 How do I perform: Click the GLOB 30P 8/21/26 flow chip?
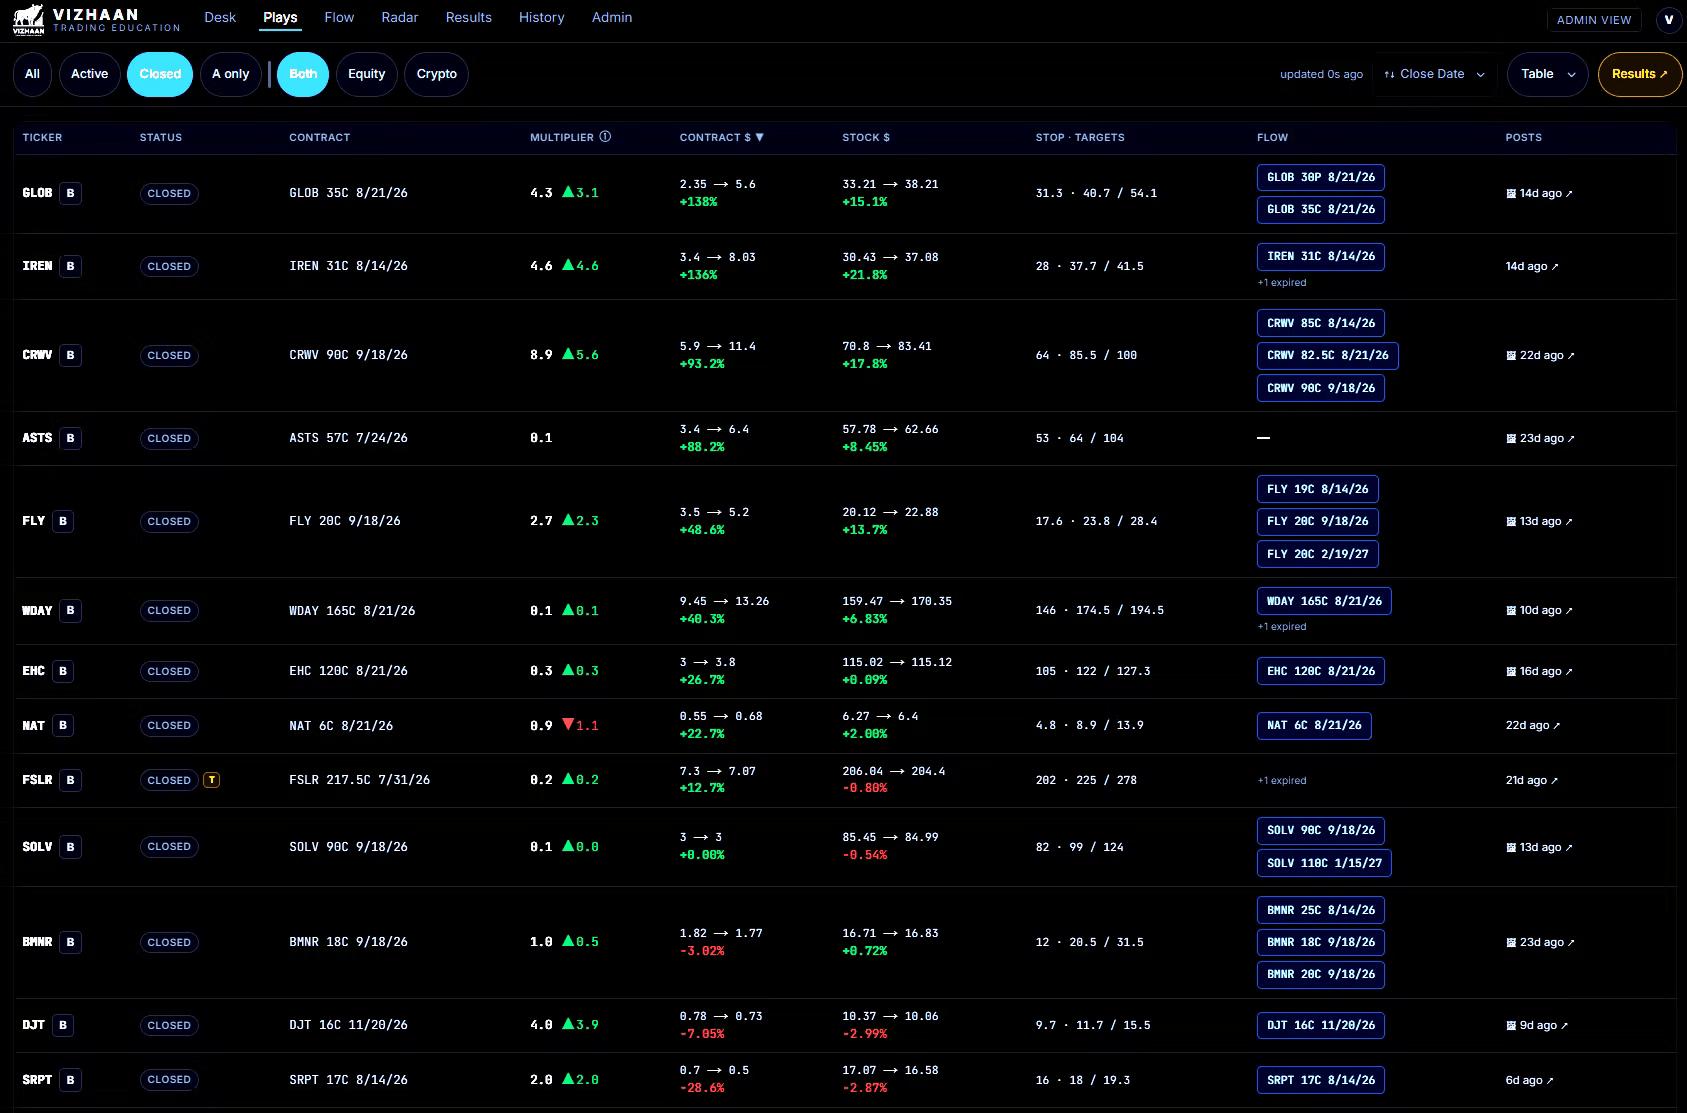(1320, 177)
